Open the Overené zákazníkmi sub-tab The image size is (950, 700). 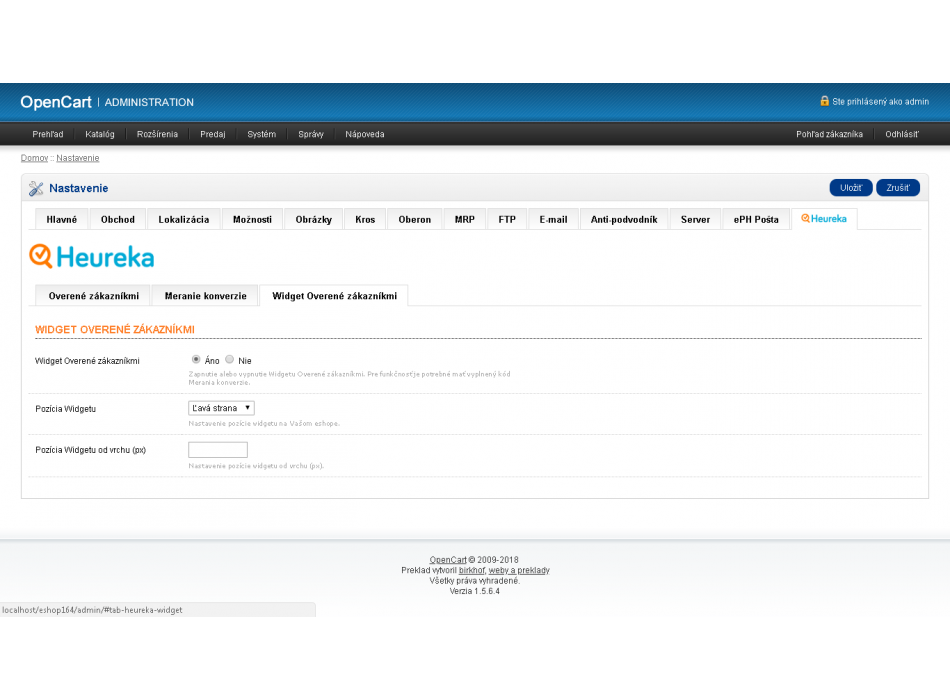[94, 296]
